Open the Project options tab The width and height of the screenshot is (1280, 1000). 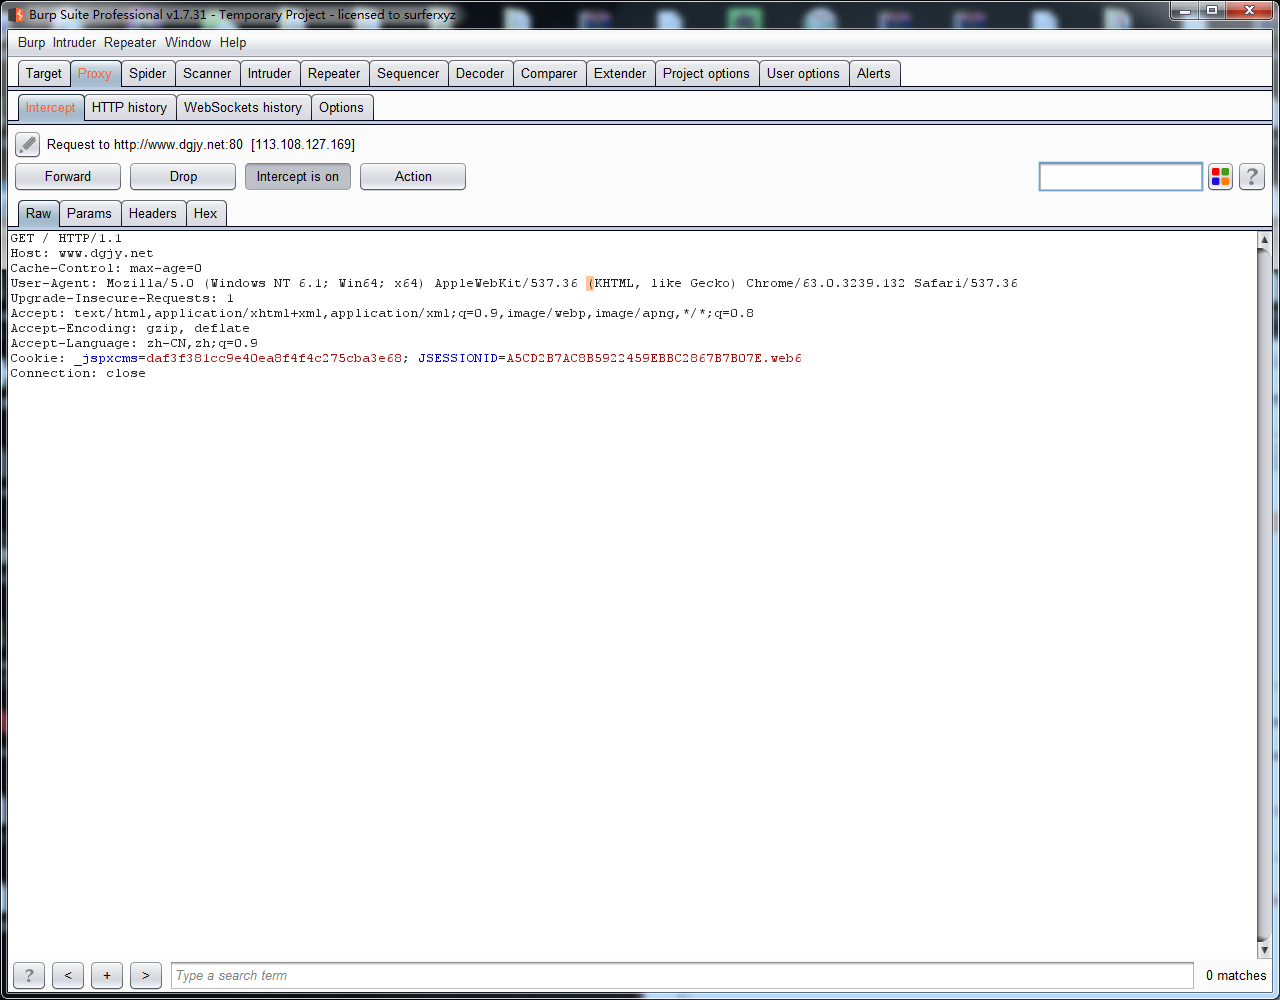click(x=706, y=74)
